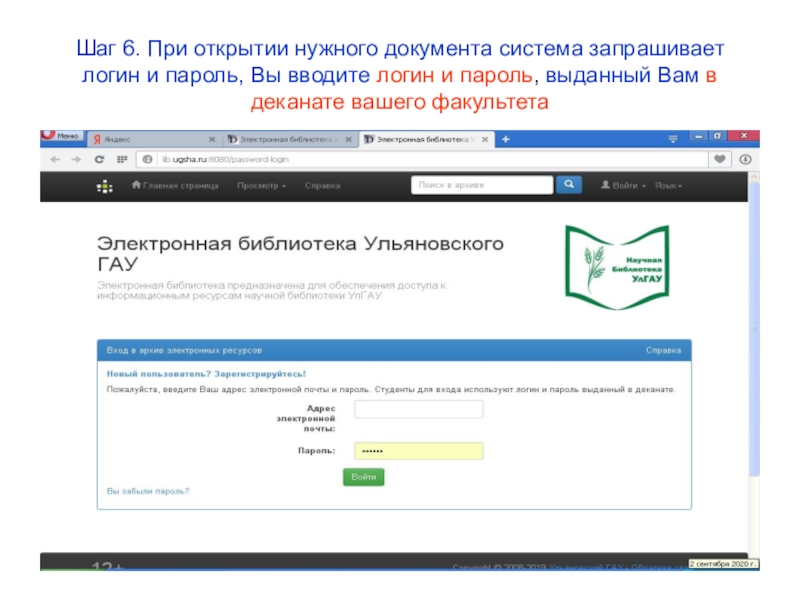
Task: Expand the Войти user dropdown
Action: [x=623, y=186]
